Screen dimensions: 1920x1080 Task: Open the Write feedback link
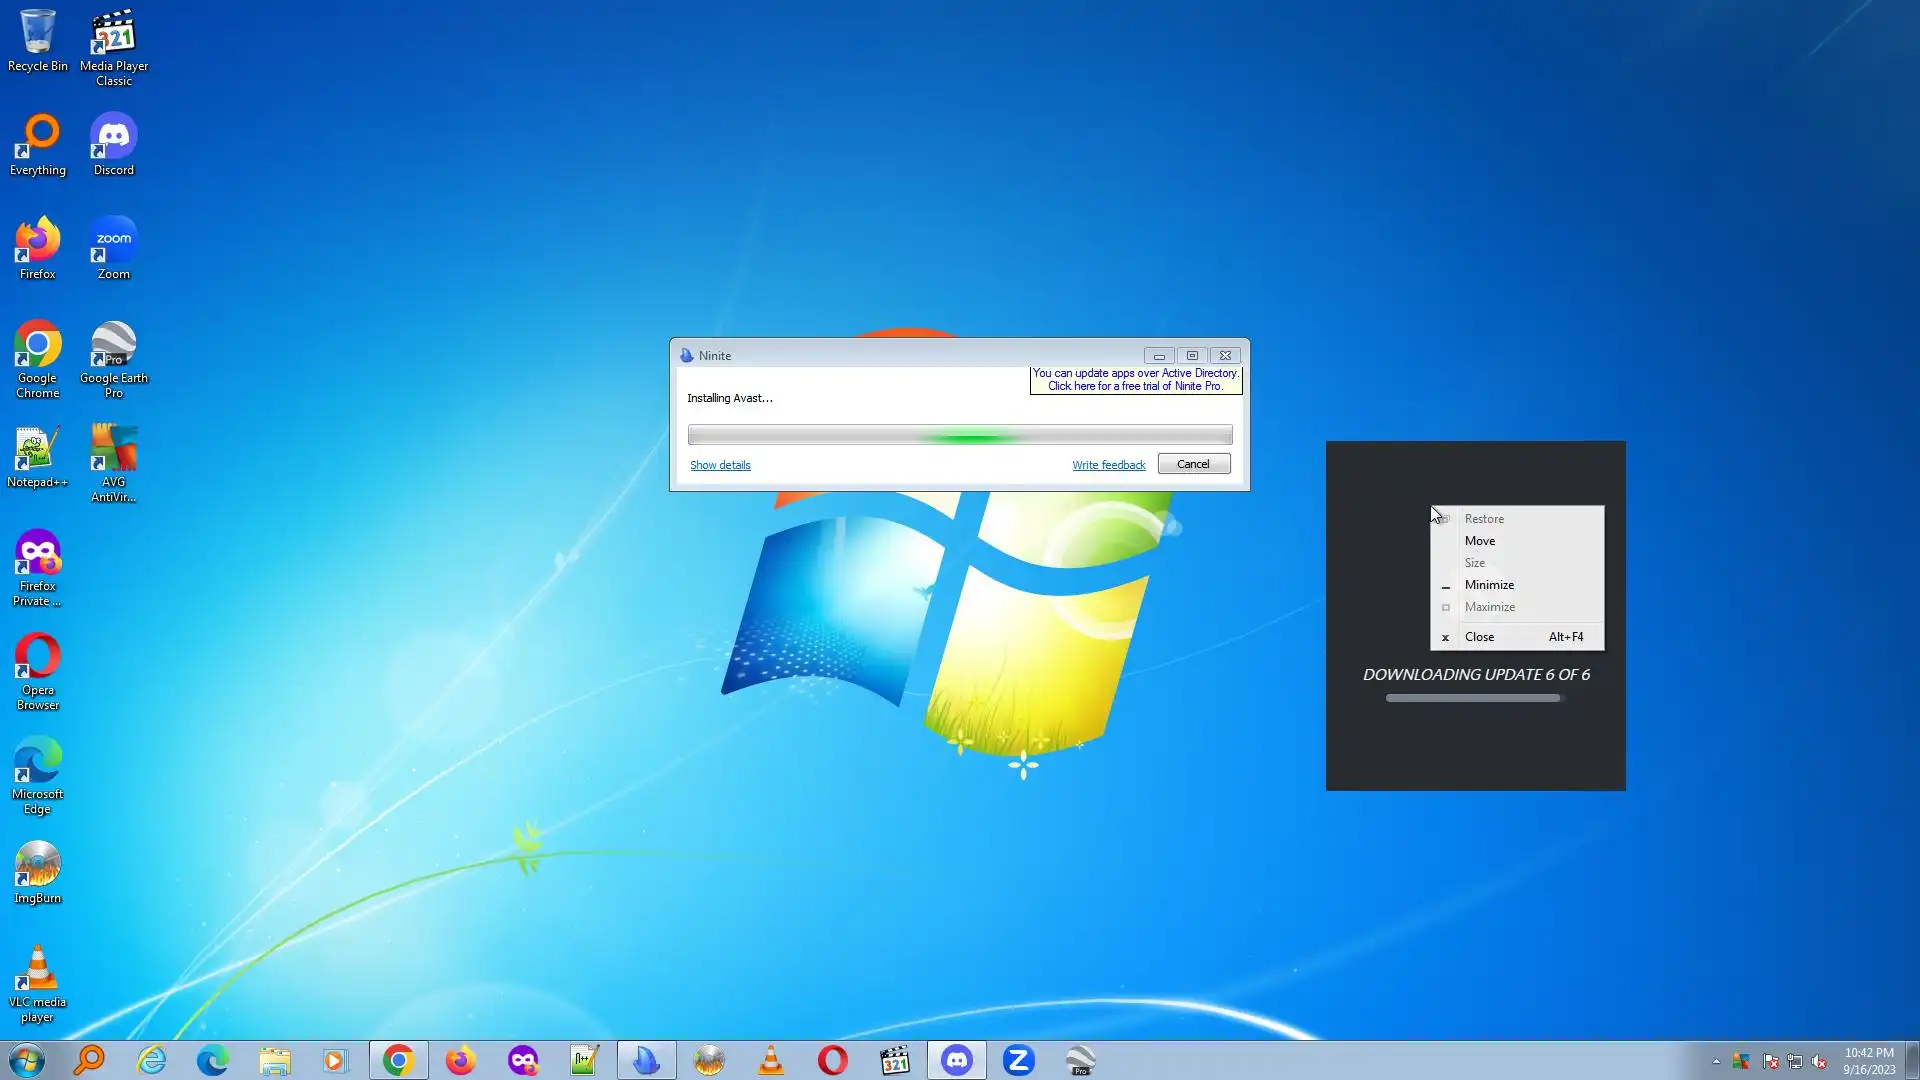[x=1108, y=465]
